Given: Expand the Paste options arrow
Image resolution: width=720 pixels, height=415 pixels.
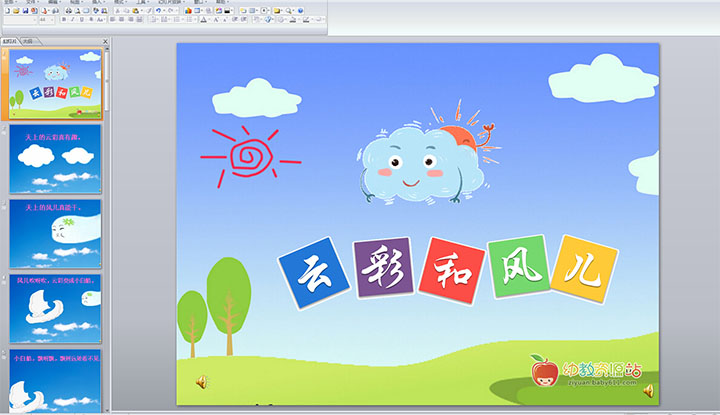Looking at the screenshot, I should 142,11.
